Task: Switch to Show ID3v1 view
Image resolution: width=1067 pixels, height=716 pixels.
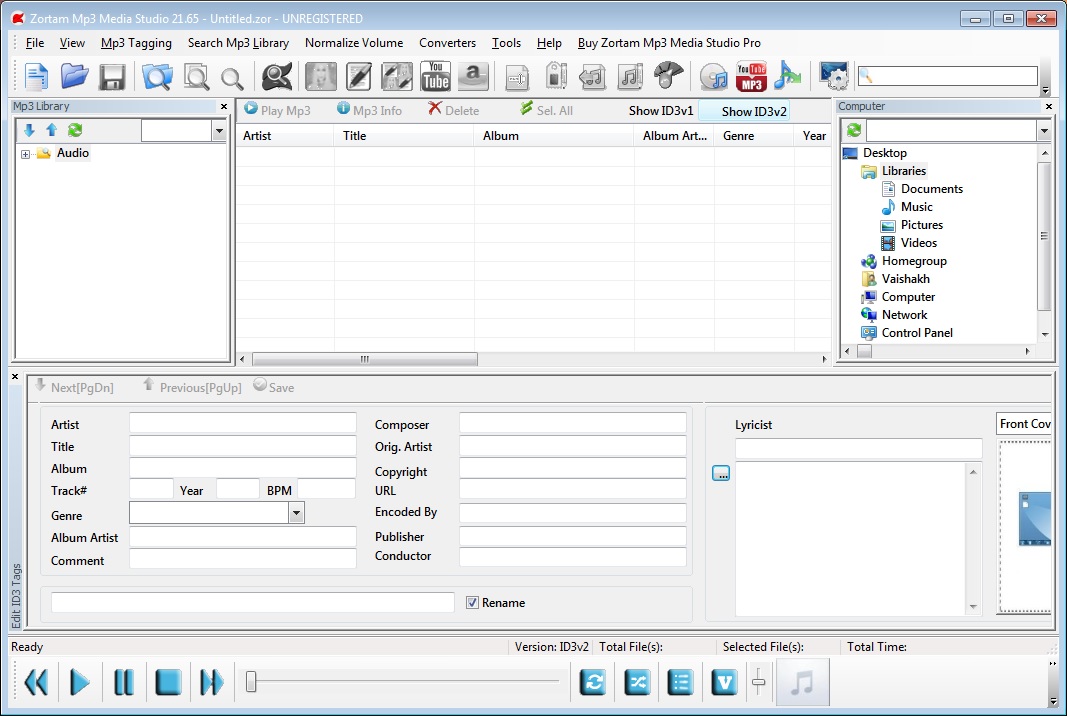Action: click(x=660, y=111)
